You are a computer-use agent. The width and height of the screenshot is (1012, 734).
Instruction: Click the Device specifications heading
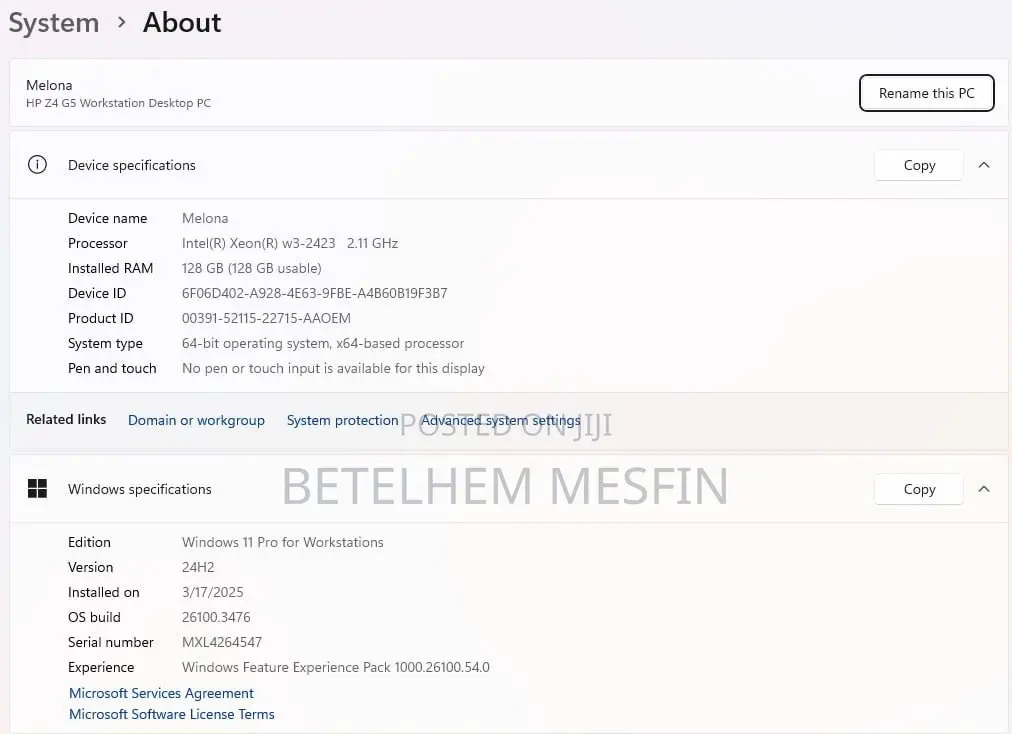click(132, 165)
